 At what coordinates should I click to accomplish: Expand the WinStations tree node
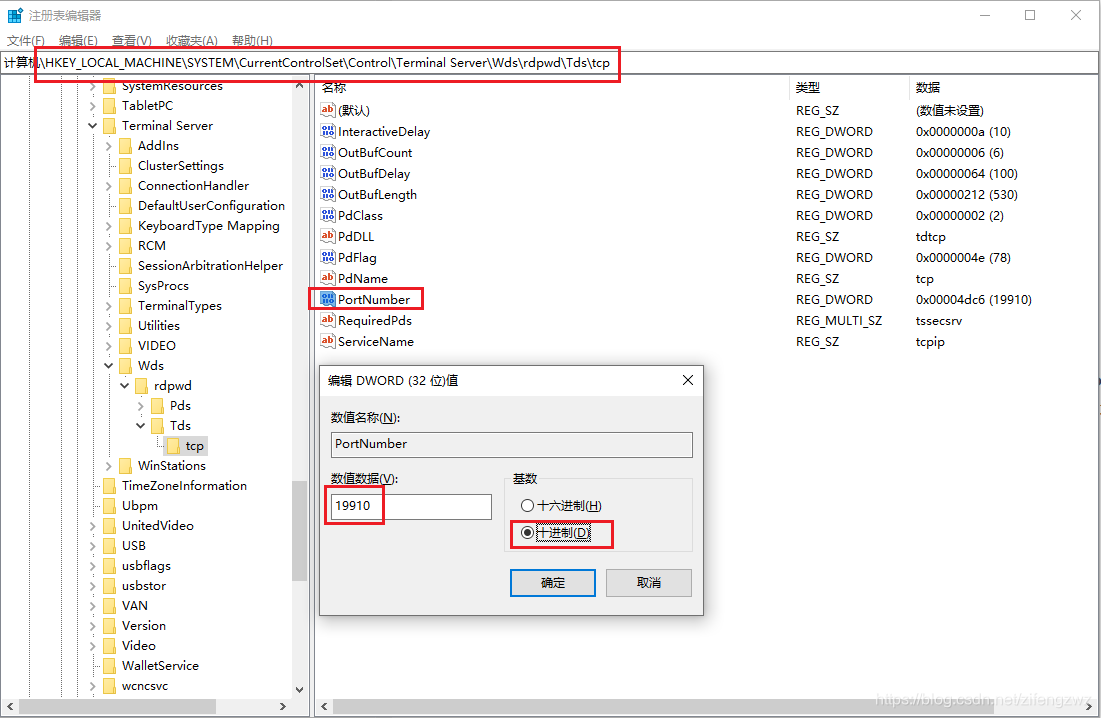click(109, 466)
